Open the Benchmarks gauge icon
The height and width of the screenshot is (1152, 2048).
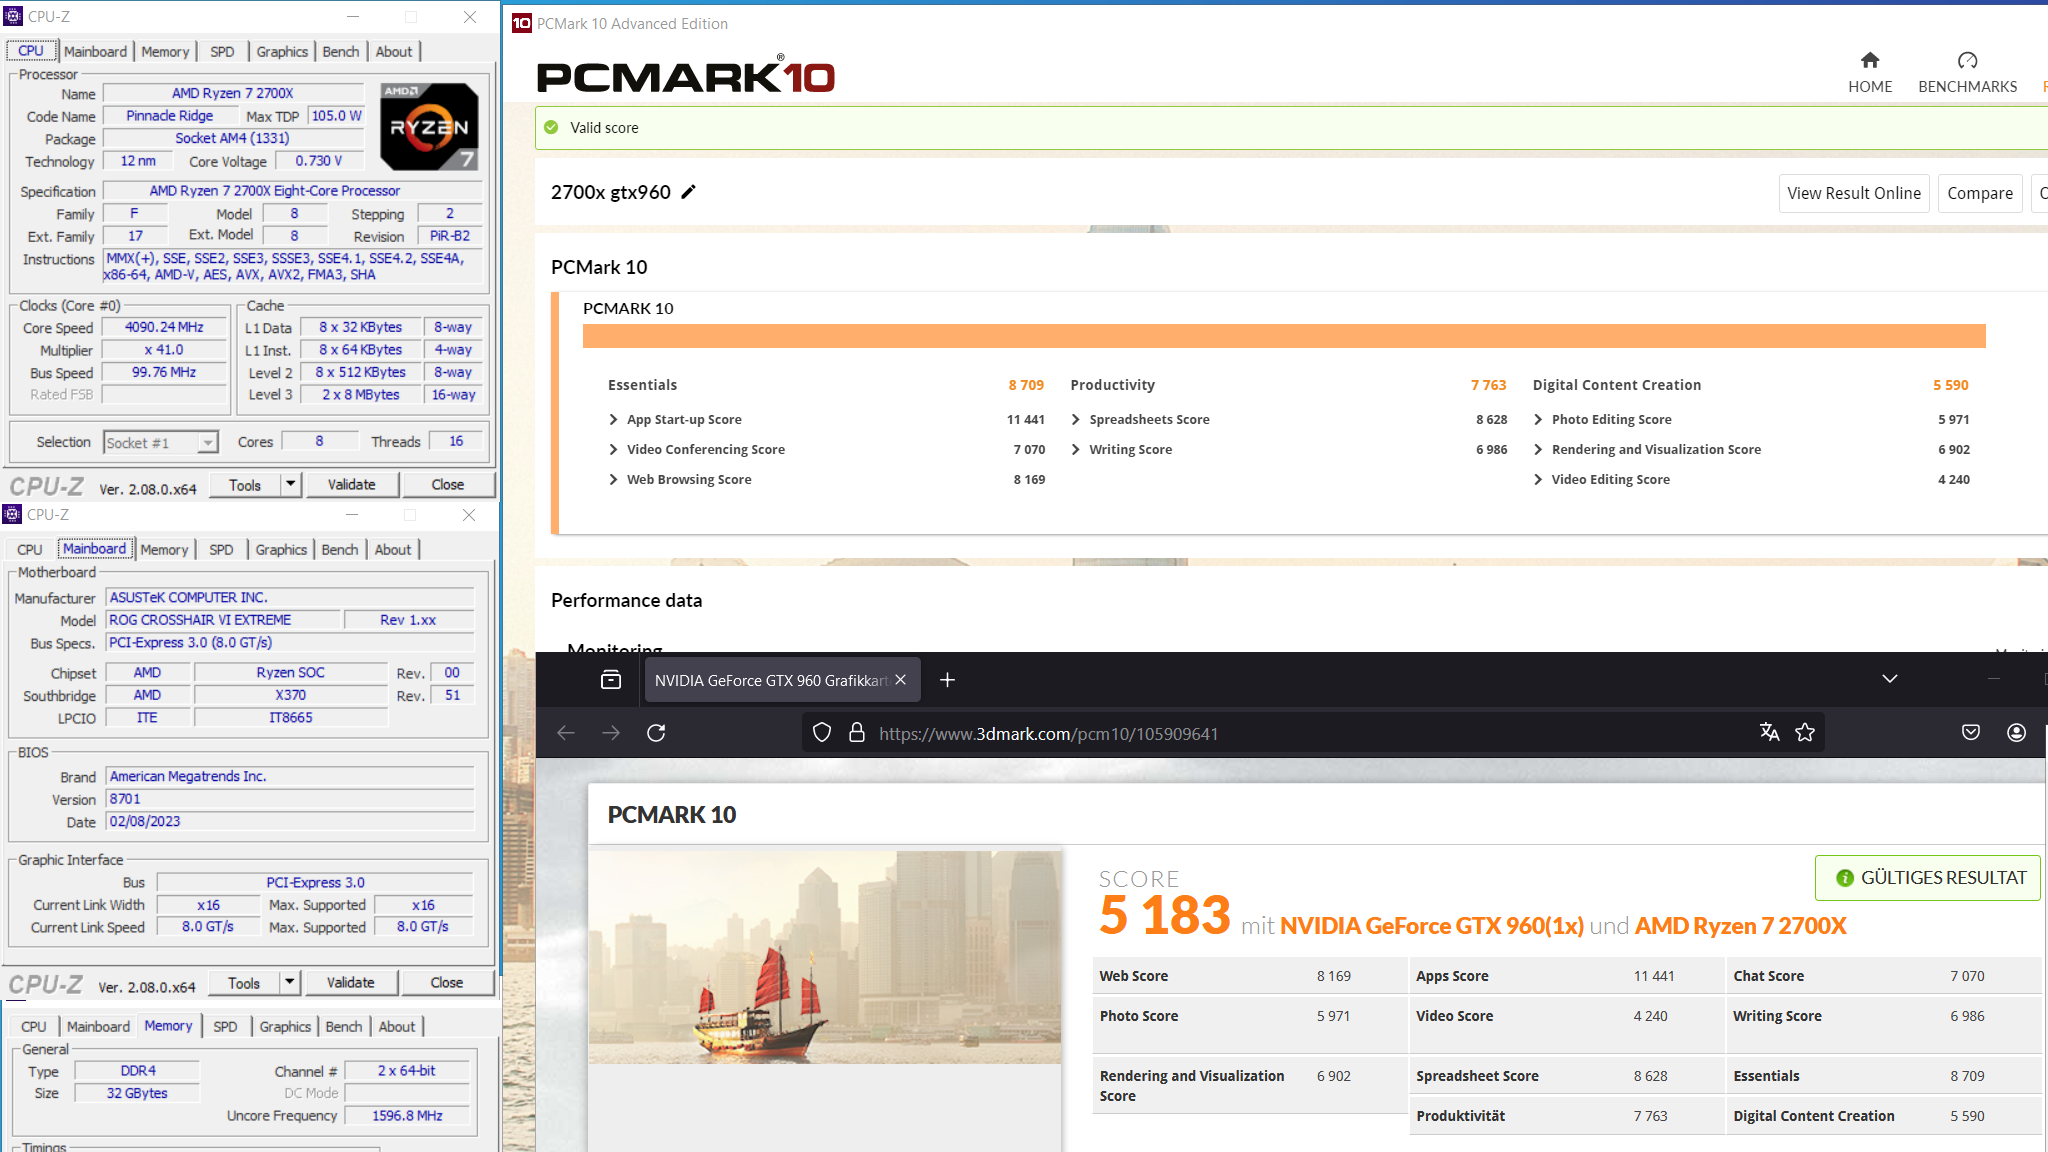click(x=1967, y=60)
